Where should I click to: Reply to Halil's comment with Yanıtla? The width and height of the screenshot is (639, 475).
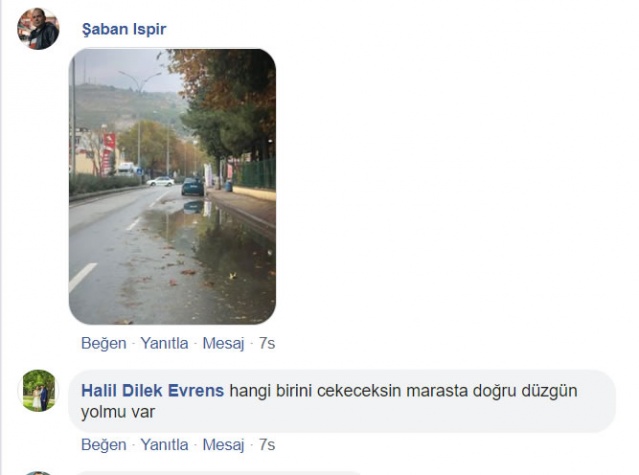pyautogui.click(x=164, y=444)
